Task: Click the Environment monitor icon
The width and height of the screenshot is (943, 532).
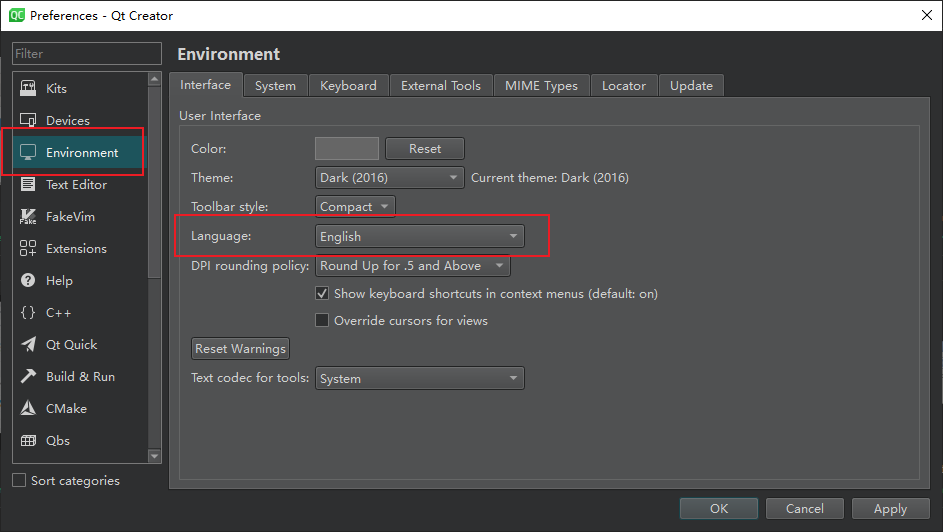Action: pos(28,152)
